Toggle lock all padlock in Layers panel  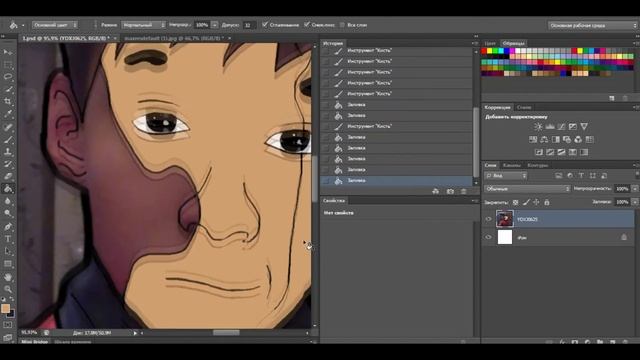point(547,202)
